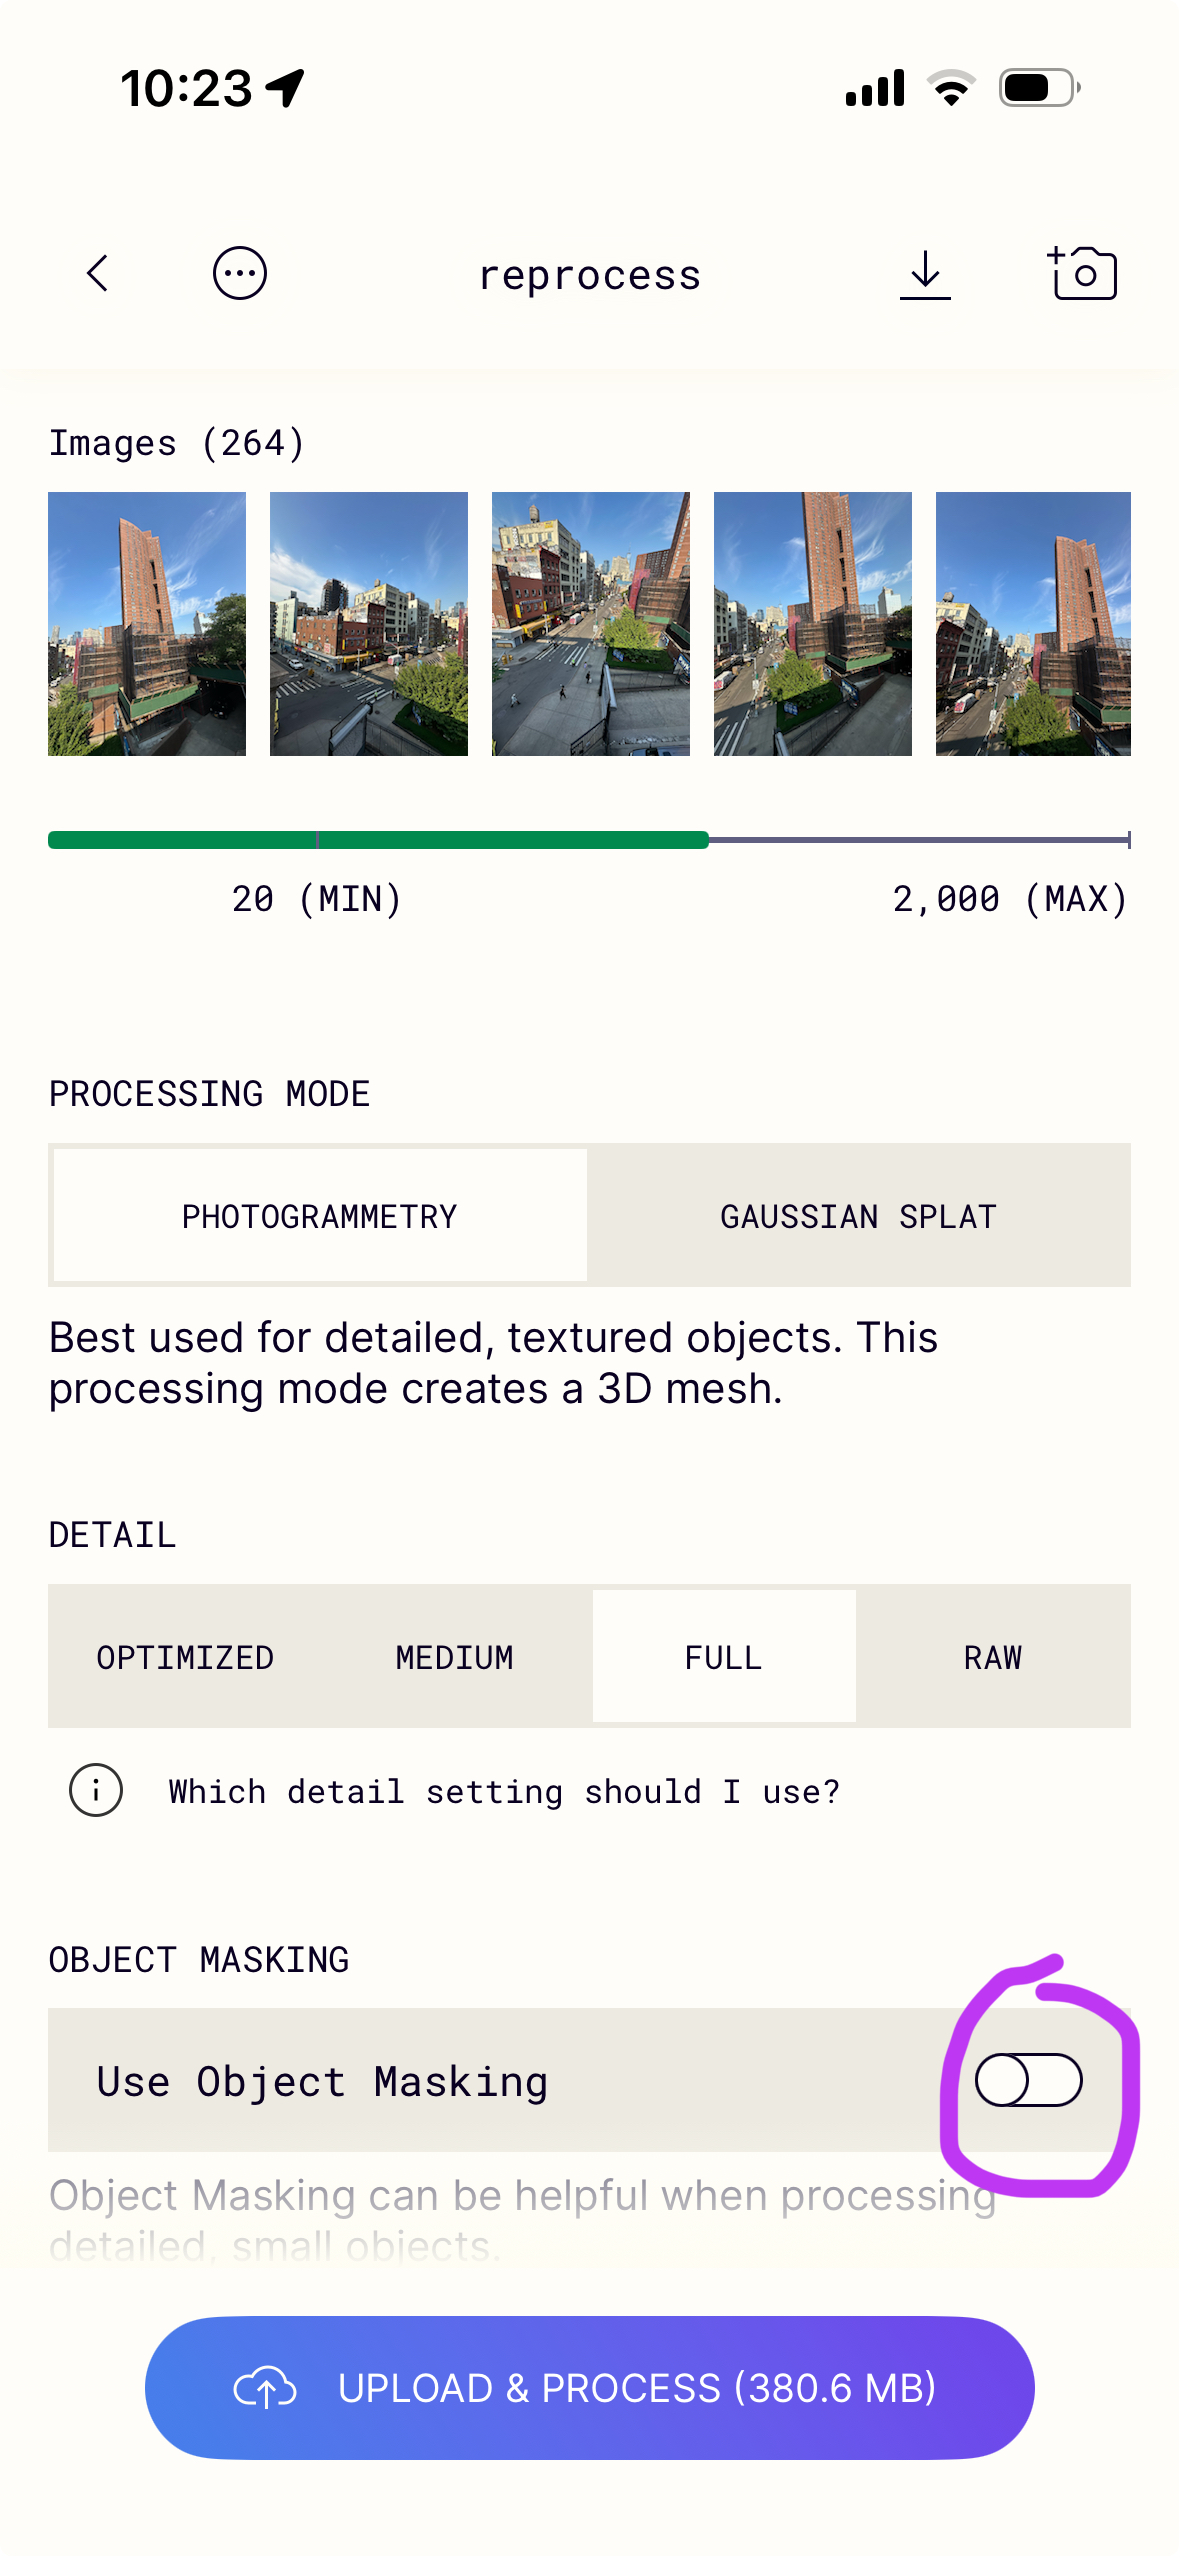The image size is (1179, 2556).
Task: Select Raw detail level
Action: [x=992, y=1657]
